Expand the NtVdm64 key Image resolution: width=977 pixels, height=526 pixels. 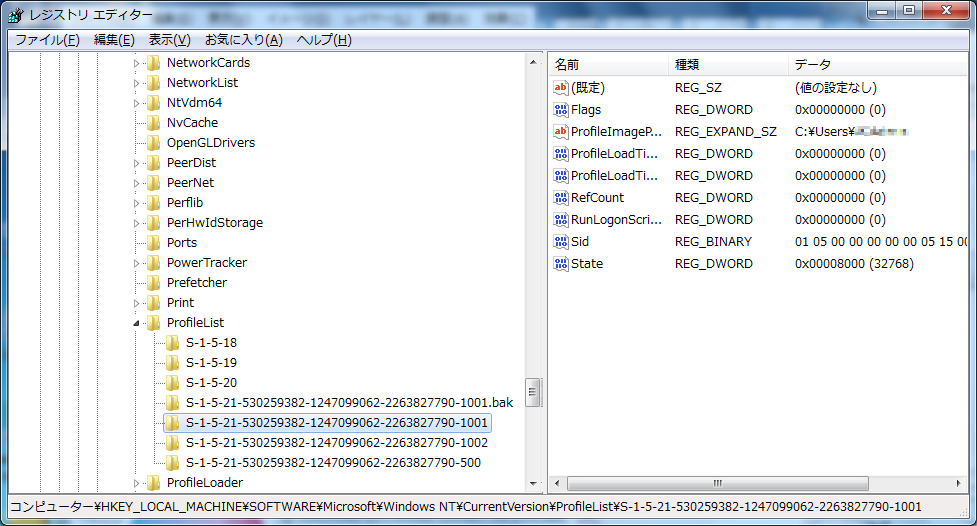[x=136, y=103]
